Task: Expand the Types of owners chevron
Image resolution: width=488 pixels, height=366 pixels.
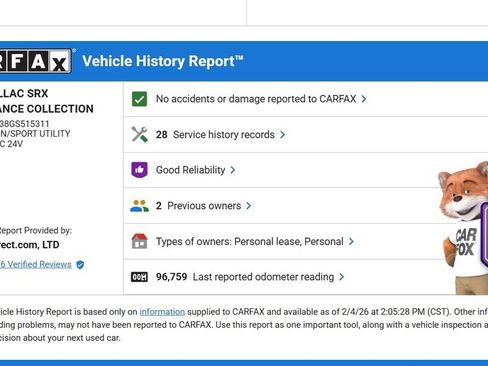Action: pos(351,242)
